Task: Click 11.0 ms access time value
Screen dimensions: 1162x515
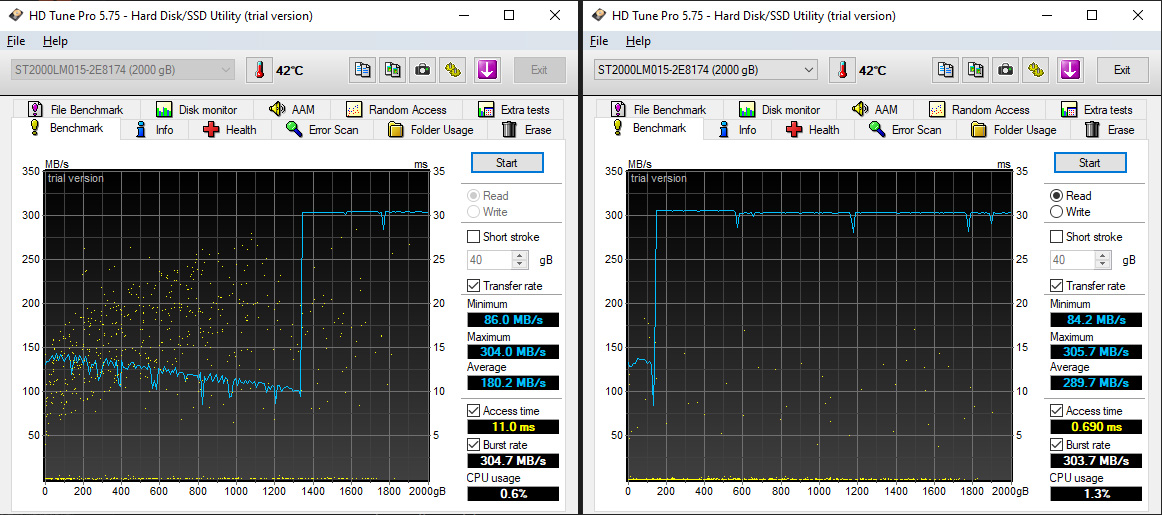Action: click(513, 427)
